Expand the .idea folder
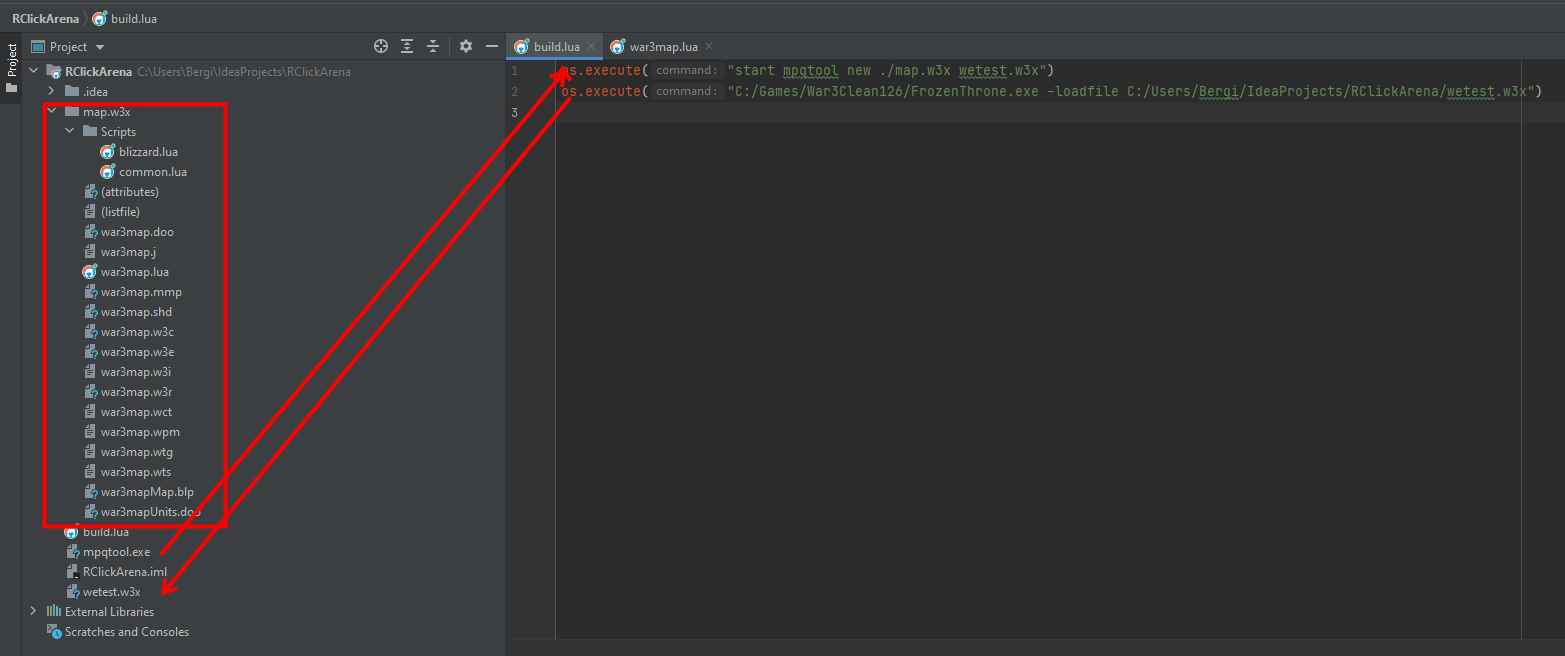 point(51,92)
